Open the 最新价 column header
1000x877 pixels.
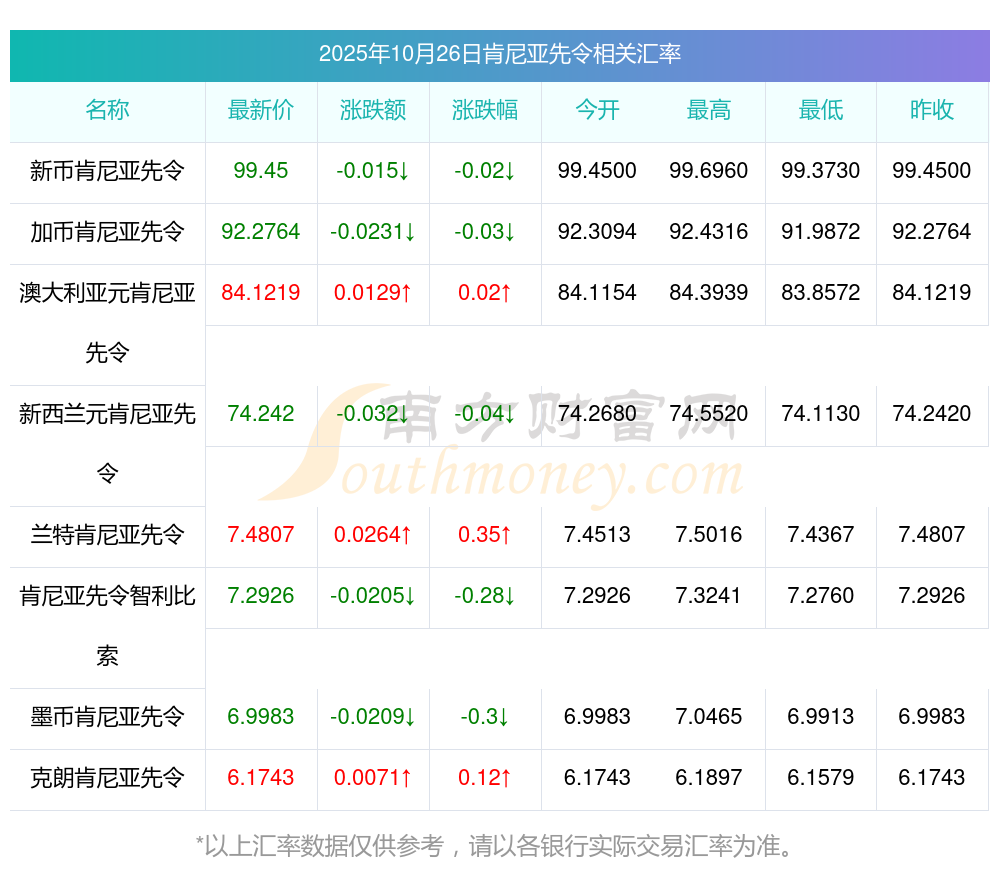click(x=261, y=111)
